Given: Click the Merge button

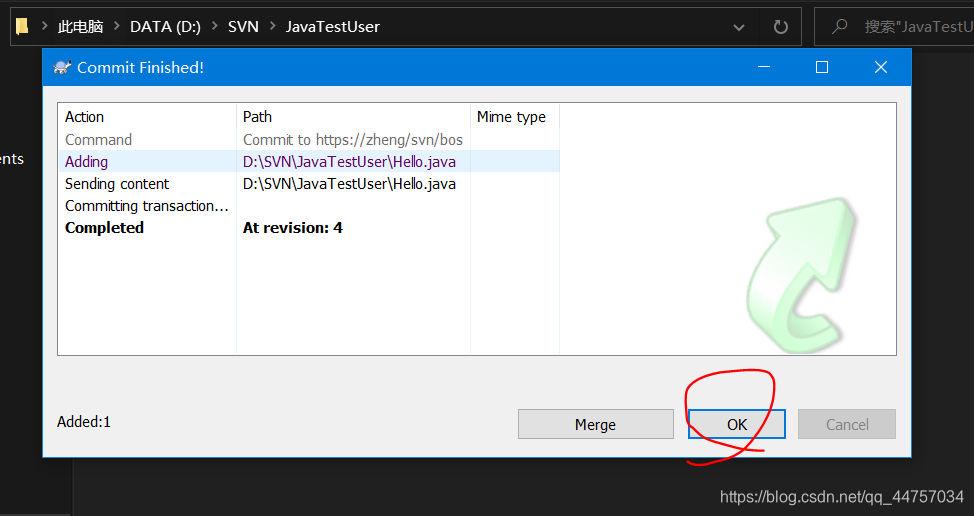Looking at the screenshot, I should (596, 424).
